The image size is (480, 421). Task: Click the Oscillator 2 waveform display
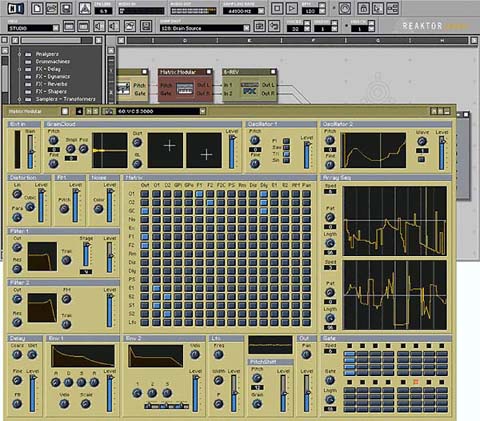pyautogui.click(x=374, y=150)
